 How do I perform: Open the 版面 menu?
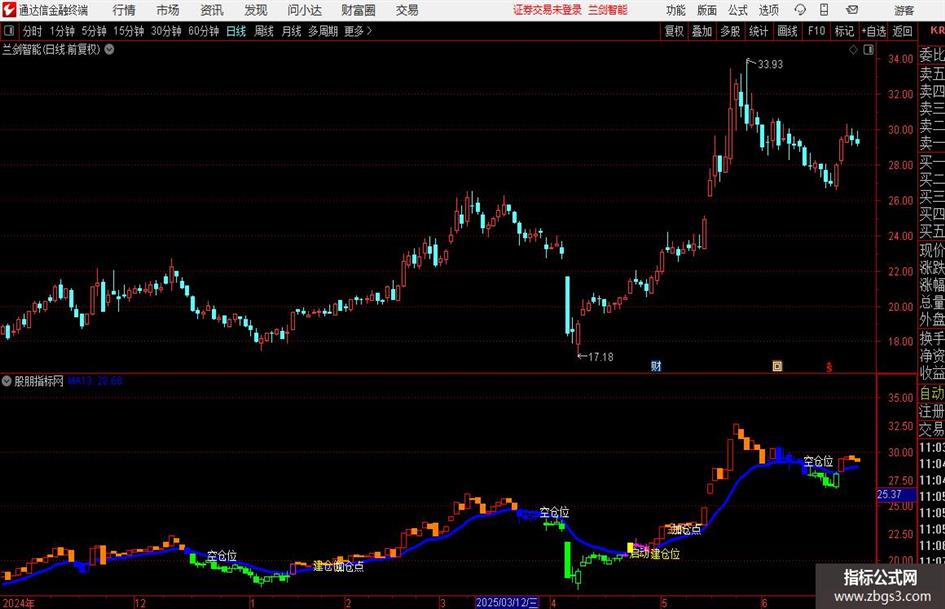[x=706, y=10]
